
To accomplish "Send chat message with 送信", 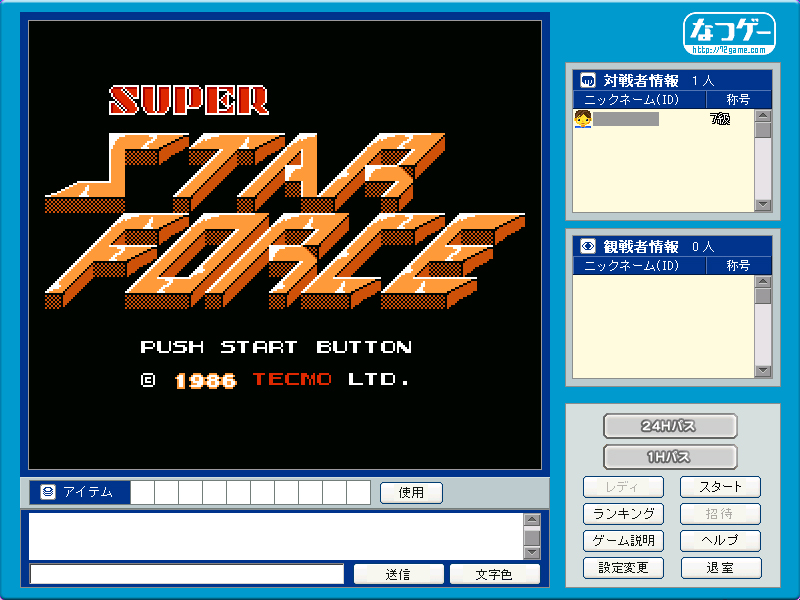I will [398, 574].
